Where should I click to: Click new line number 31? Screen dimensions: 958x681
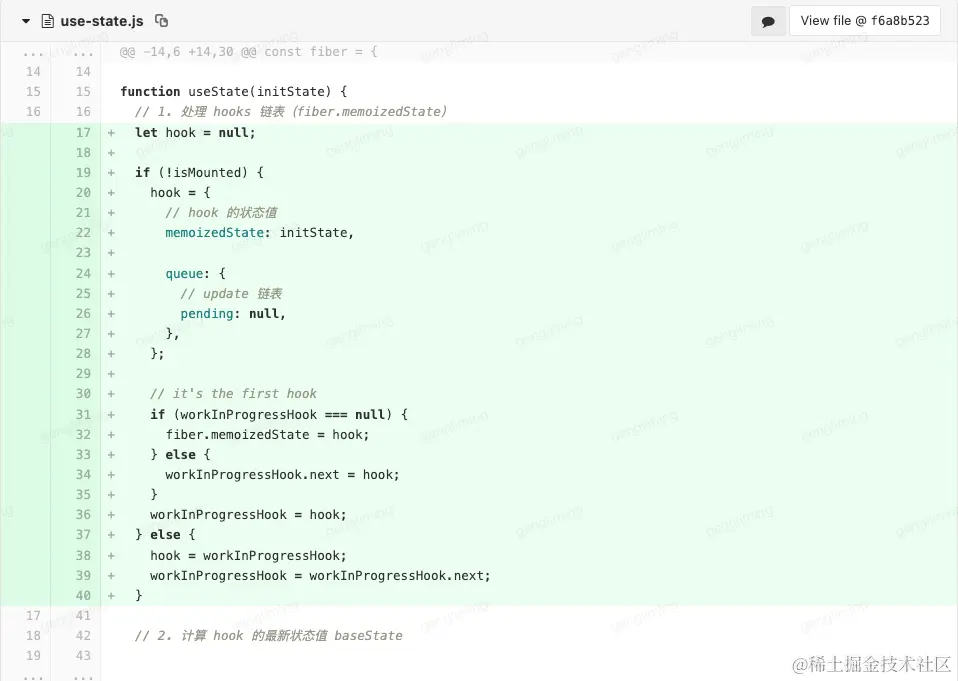coord(83,415)
